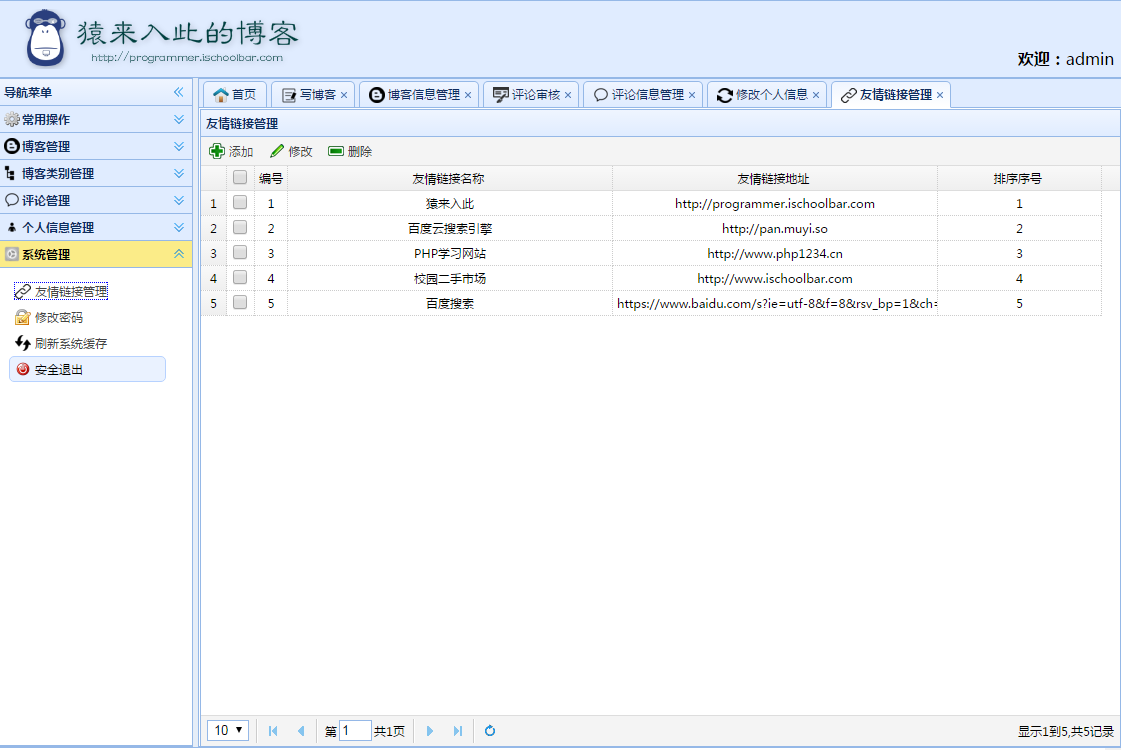This screenshot has width=1121, height=750.
Task: Click the 删除 icon to delete
Action: (334, 151)
